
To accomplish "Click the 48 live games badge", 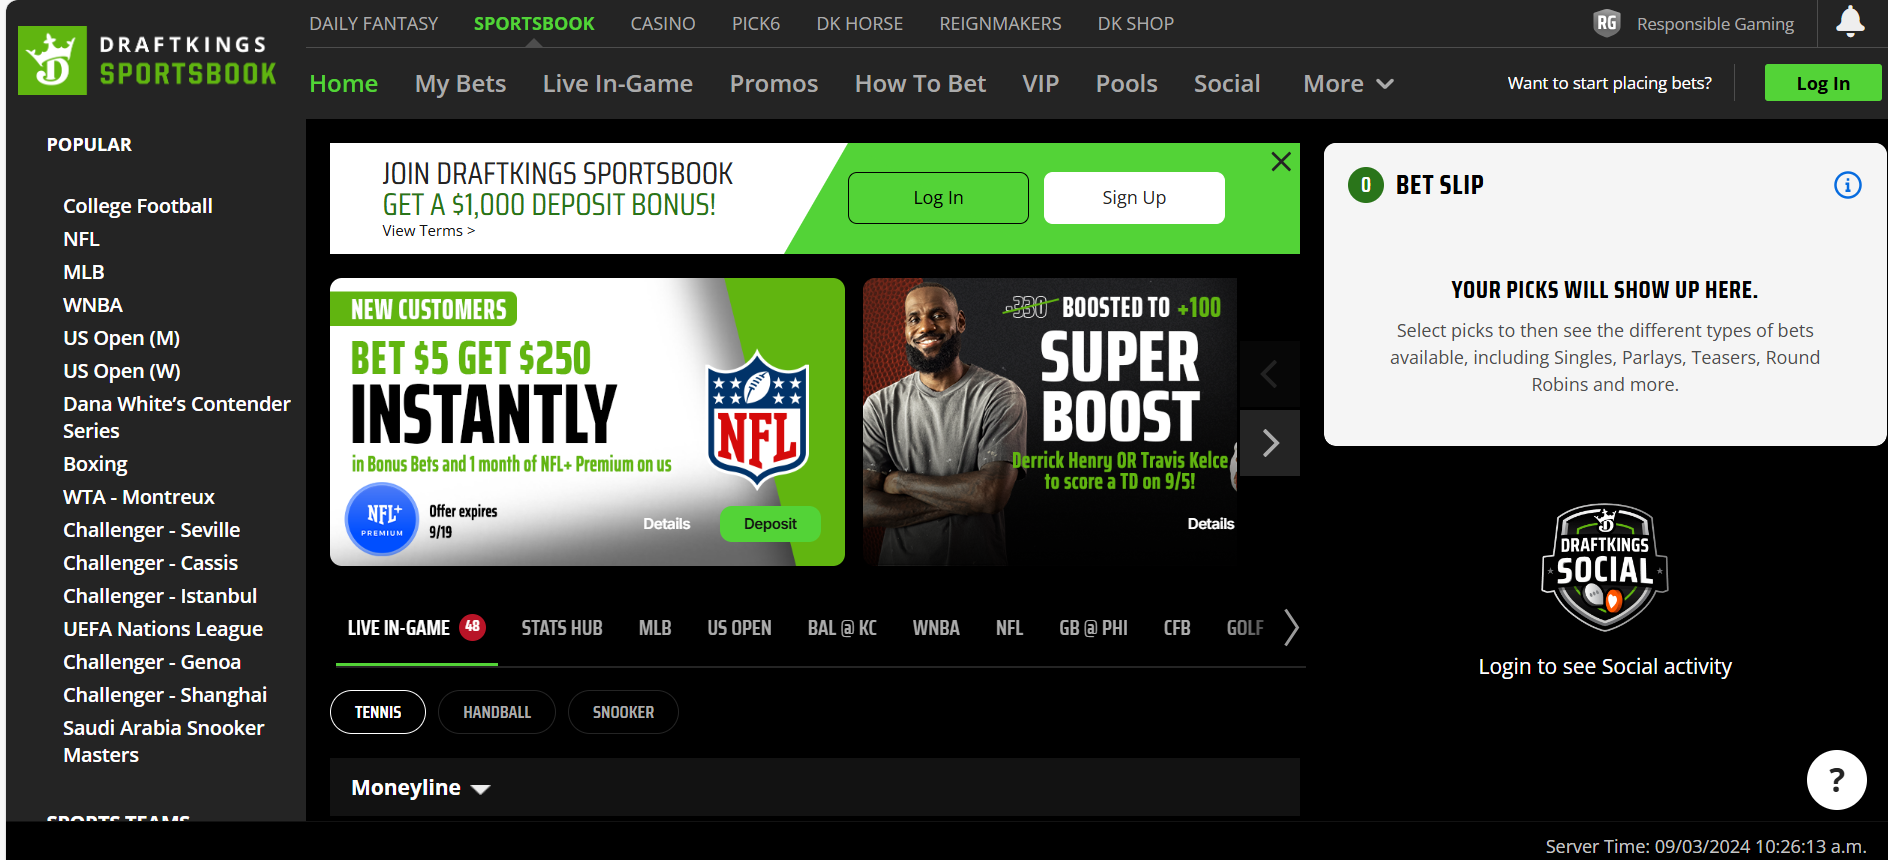I will pos(472,627).
